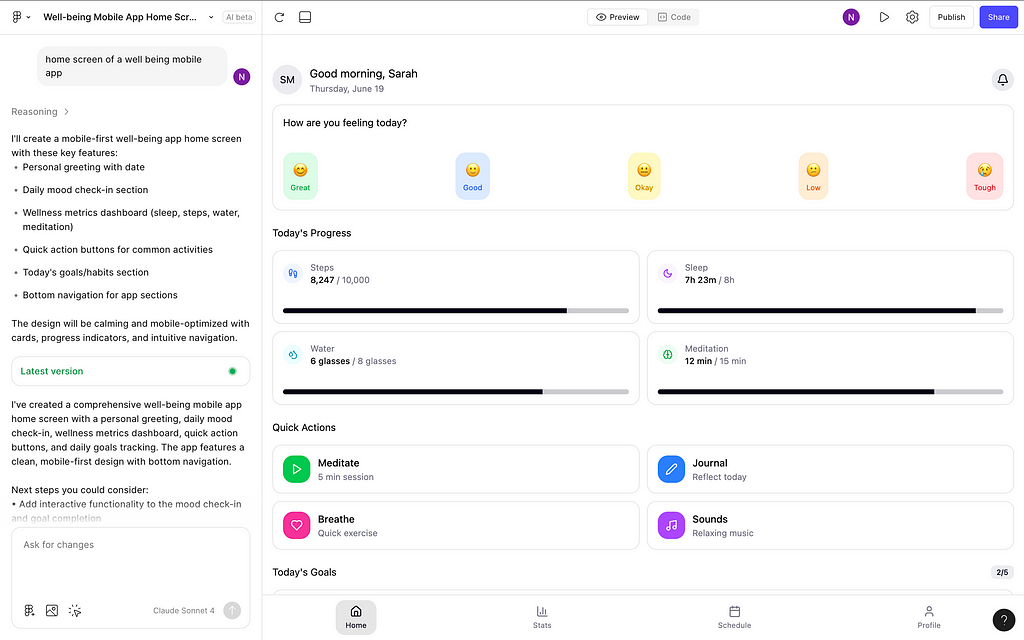Screen dimensions: 1024x640
Task: Click the Publish button
Action: [x=951, y=18]
